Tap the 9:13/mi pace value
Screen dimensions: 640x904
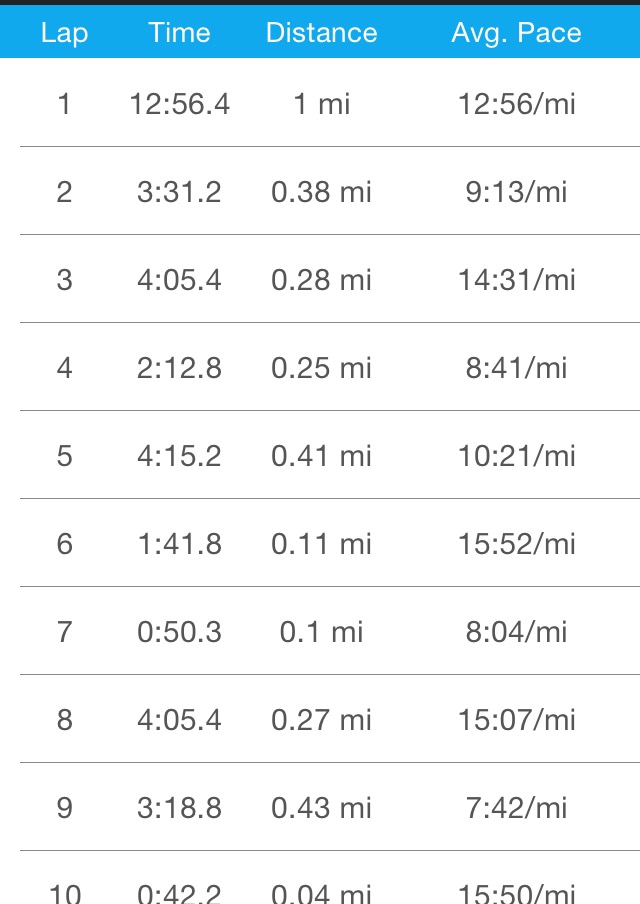[x=516, y=192]
